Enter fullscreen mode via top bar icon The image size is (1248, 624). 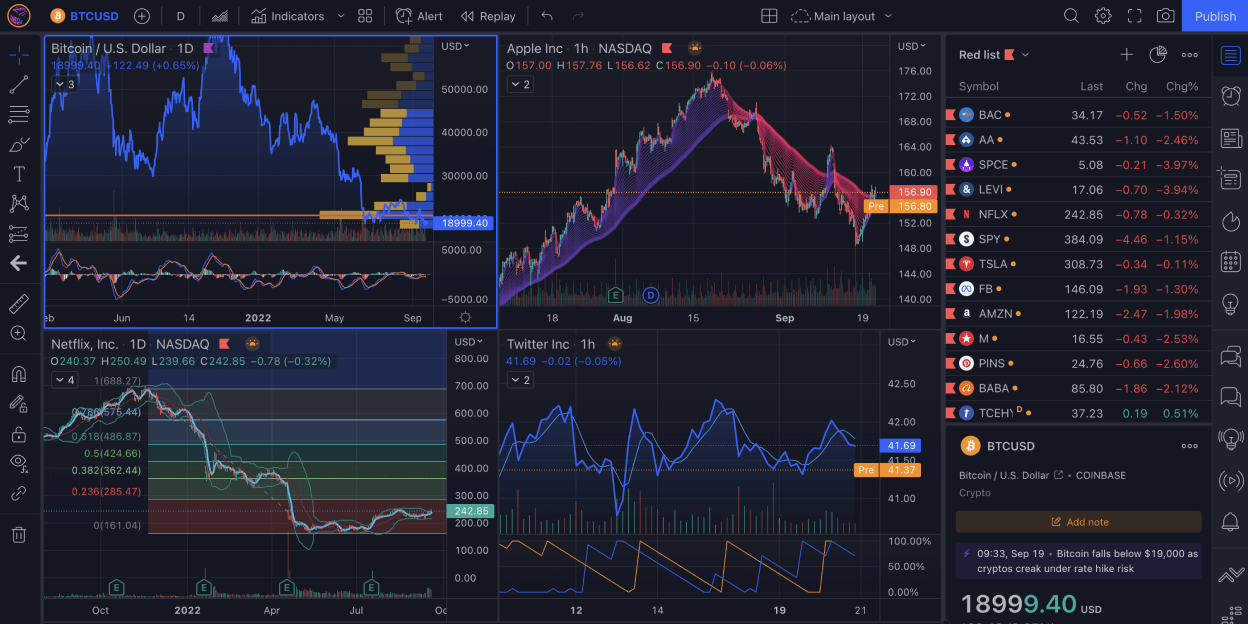pyautogui.click(x=1134, y=16)
